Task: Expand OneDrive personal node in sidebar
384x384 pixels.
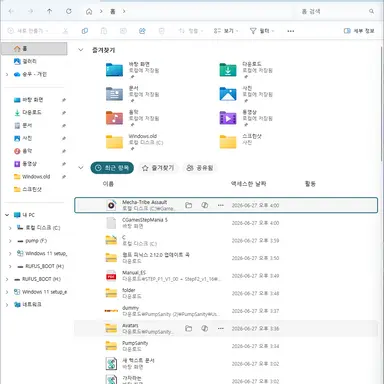Action: [7, 74]
